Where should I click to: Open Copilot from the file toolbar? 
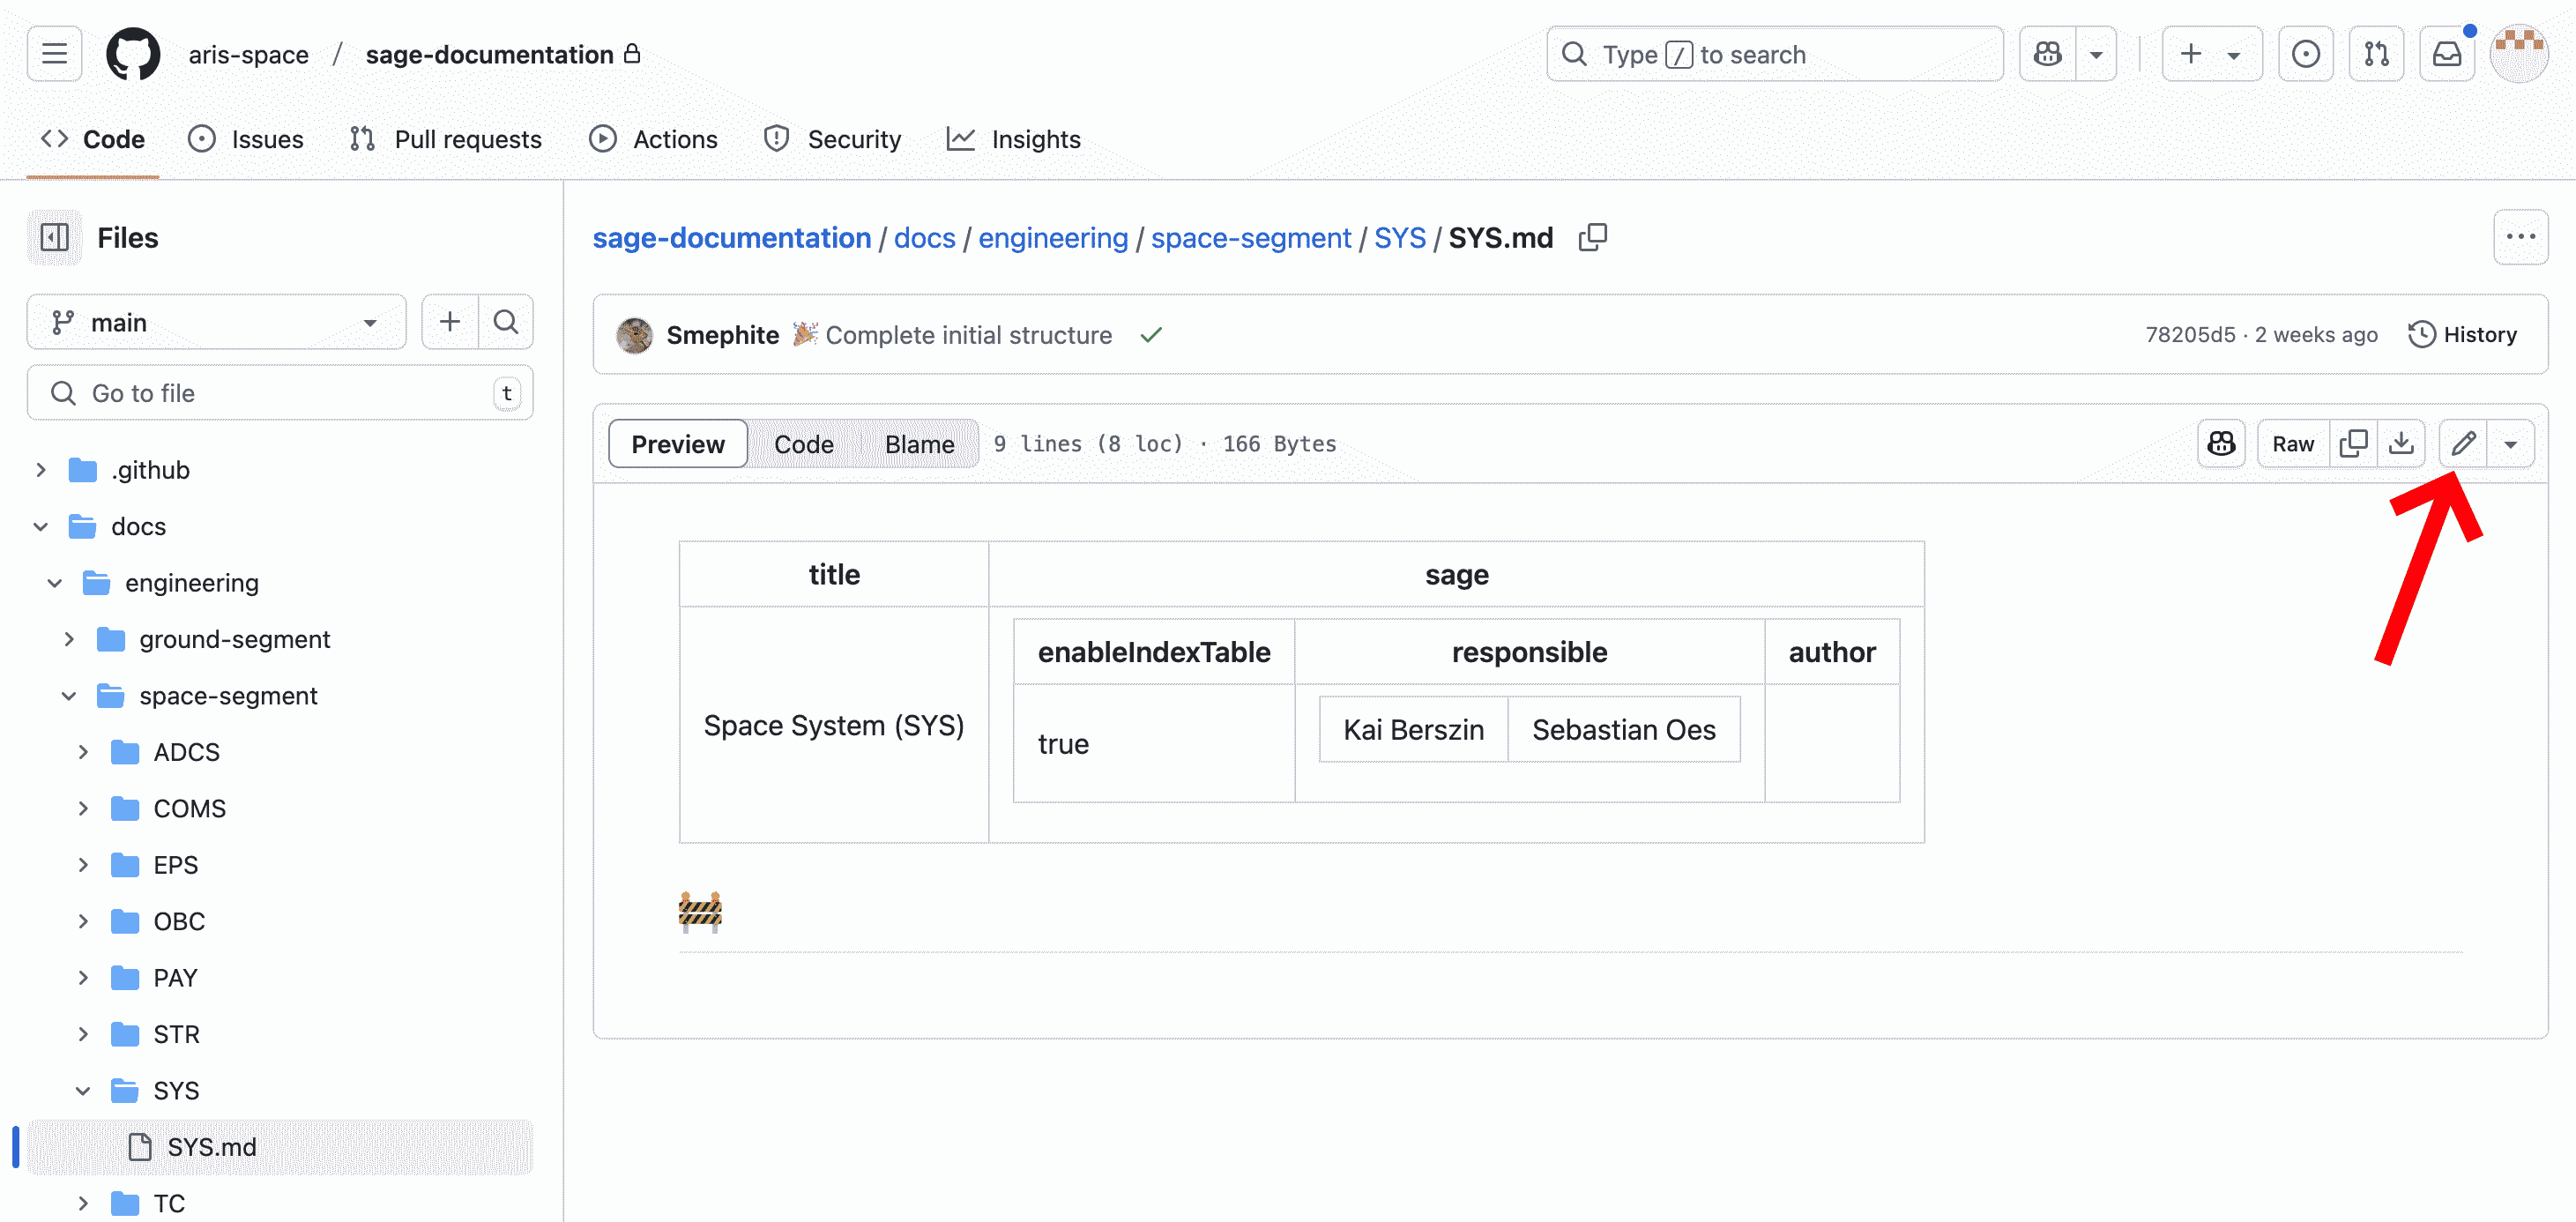coord(2220,443)
